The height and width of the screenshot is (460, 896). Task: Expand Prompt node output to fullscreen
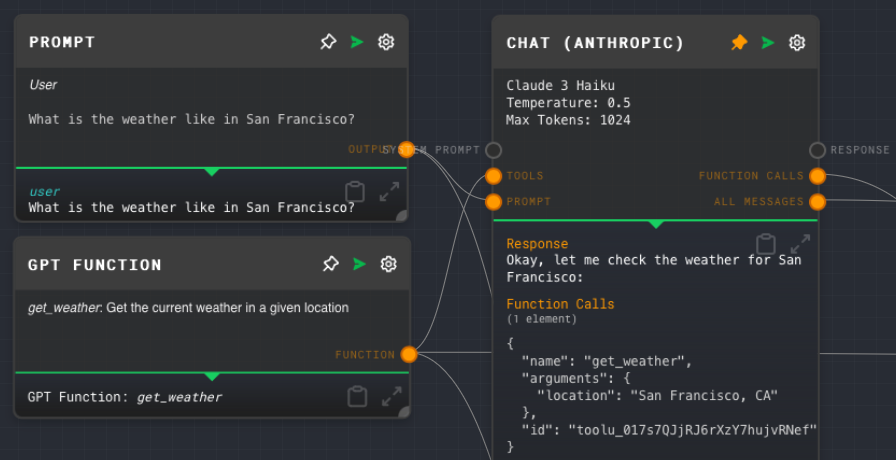tap(390, 192)
